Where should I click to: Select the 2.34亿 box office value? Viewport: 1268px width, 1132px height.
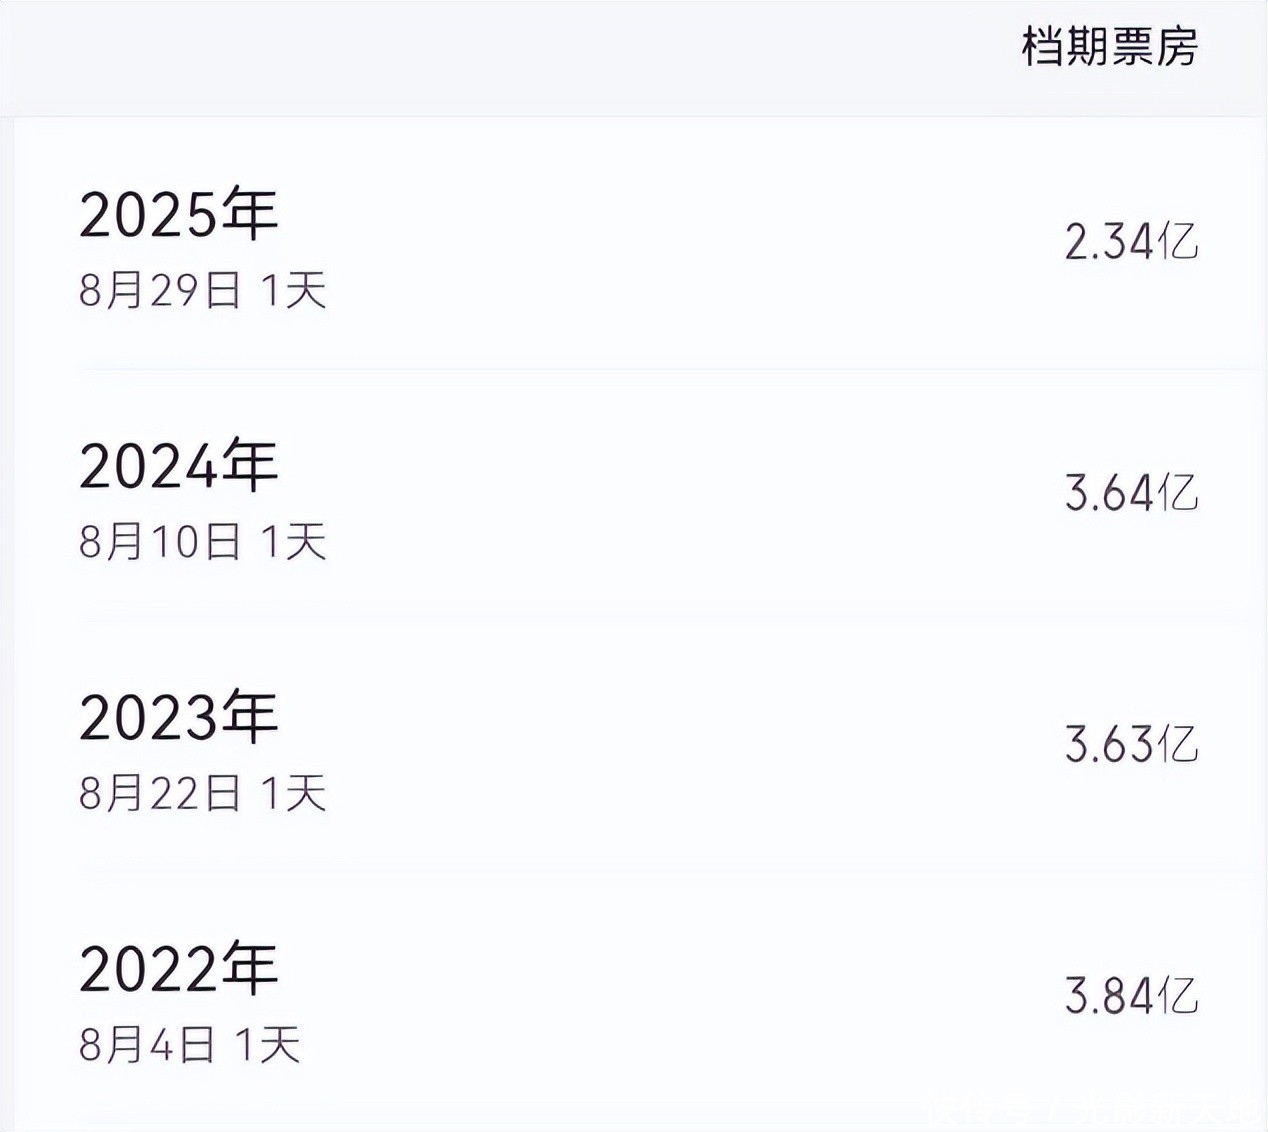[1130, 242]
